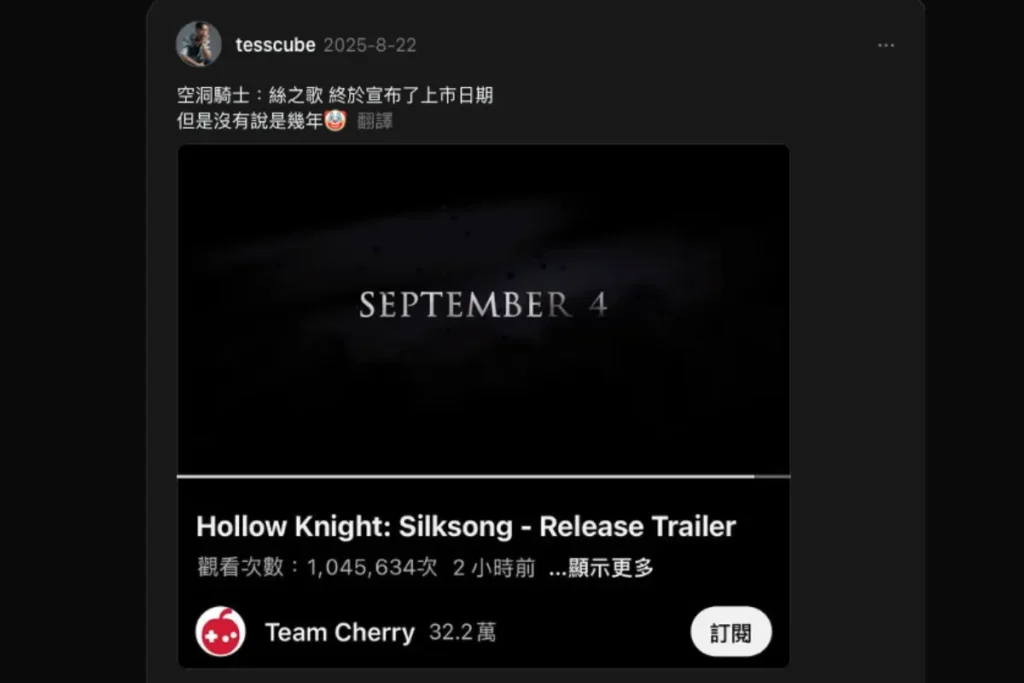Click the 2 小時前 upload time
Screen dimensions: 1024x683
click(x=494, y=567)
